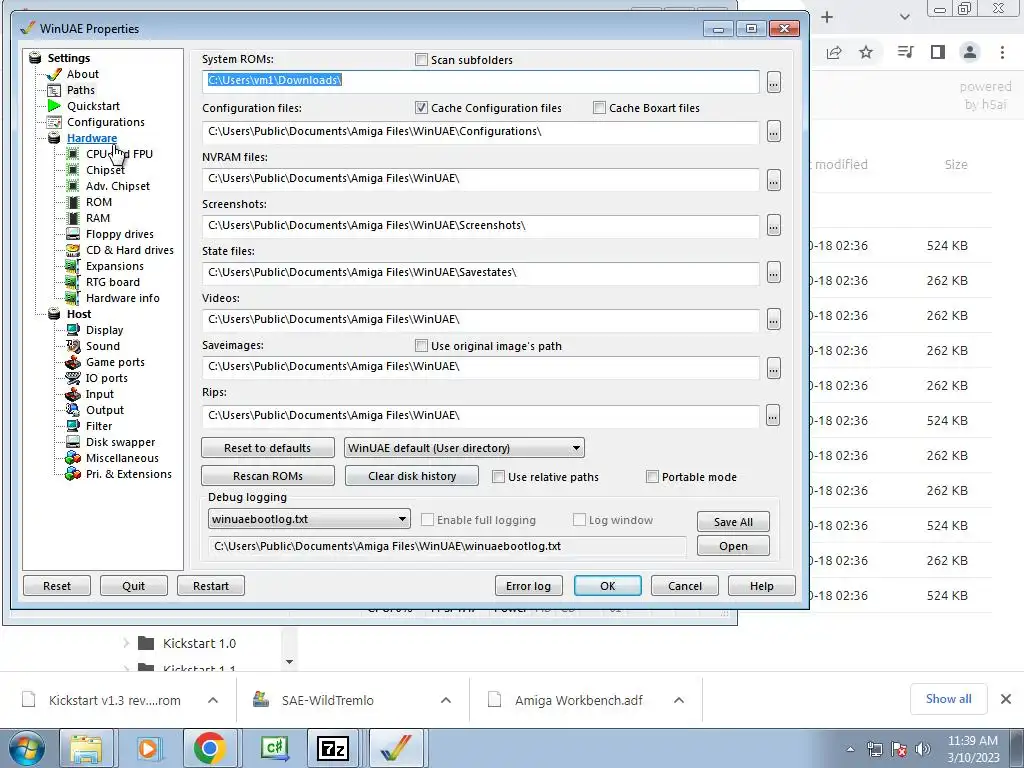
Task: Toggle Cache Configuration files checkbox
Action: 421,108
